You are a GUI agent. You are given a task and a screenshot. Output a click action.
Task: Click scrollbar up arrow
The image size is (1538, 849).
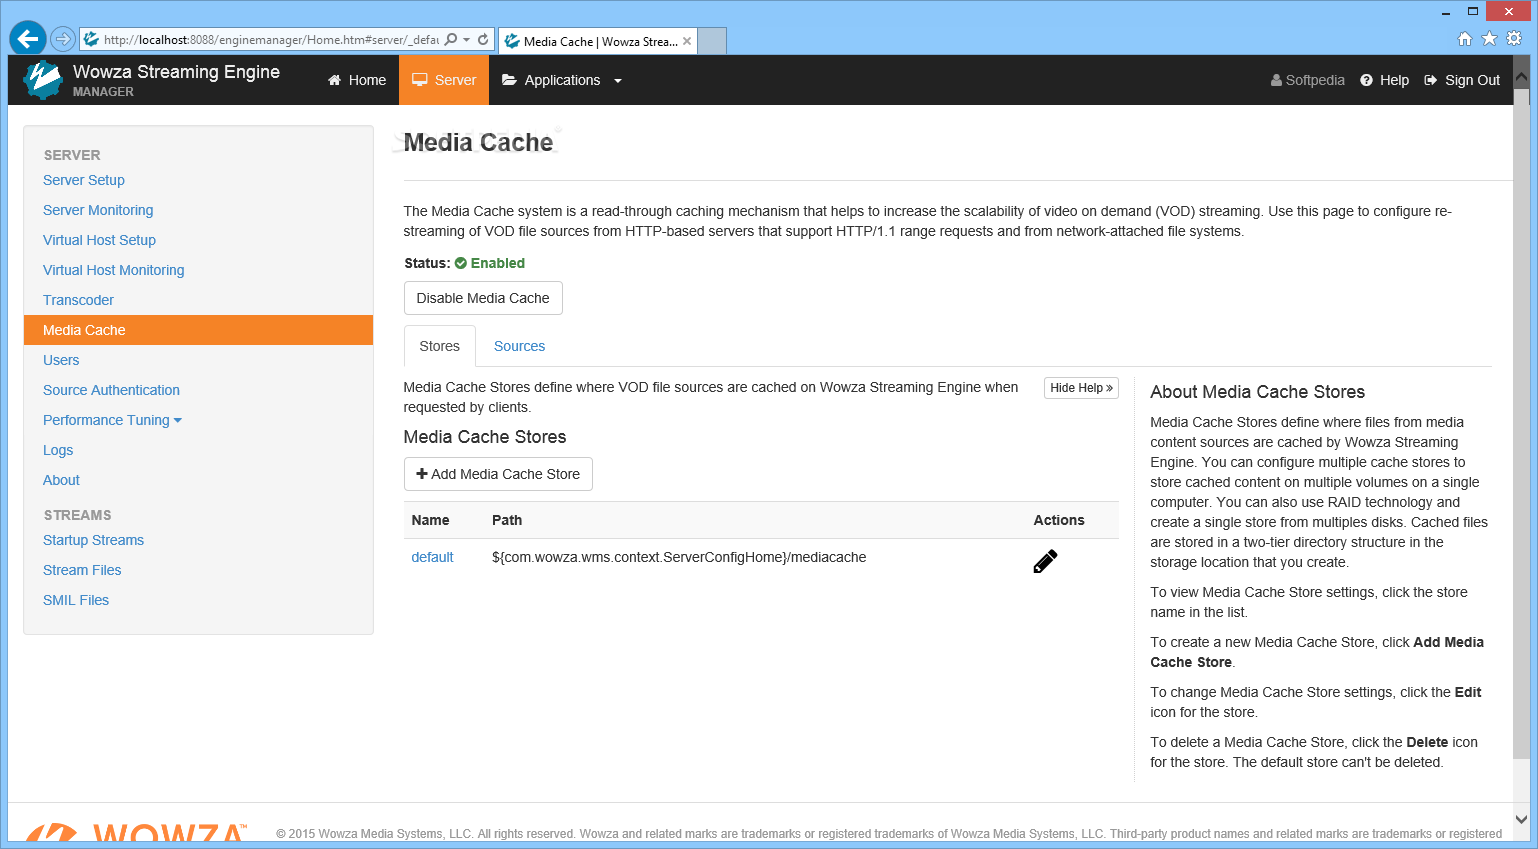1521,75
